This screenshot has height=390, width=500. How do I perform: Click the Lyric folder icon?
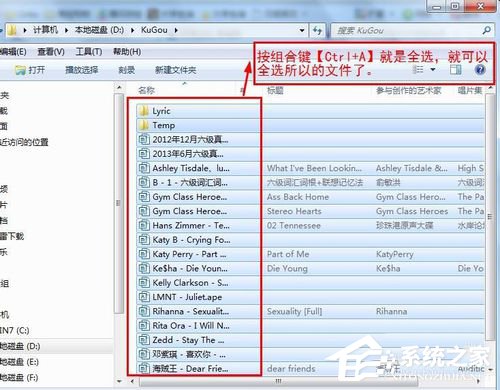(x=144, y=111)
